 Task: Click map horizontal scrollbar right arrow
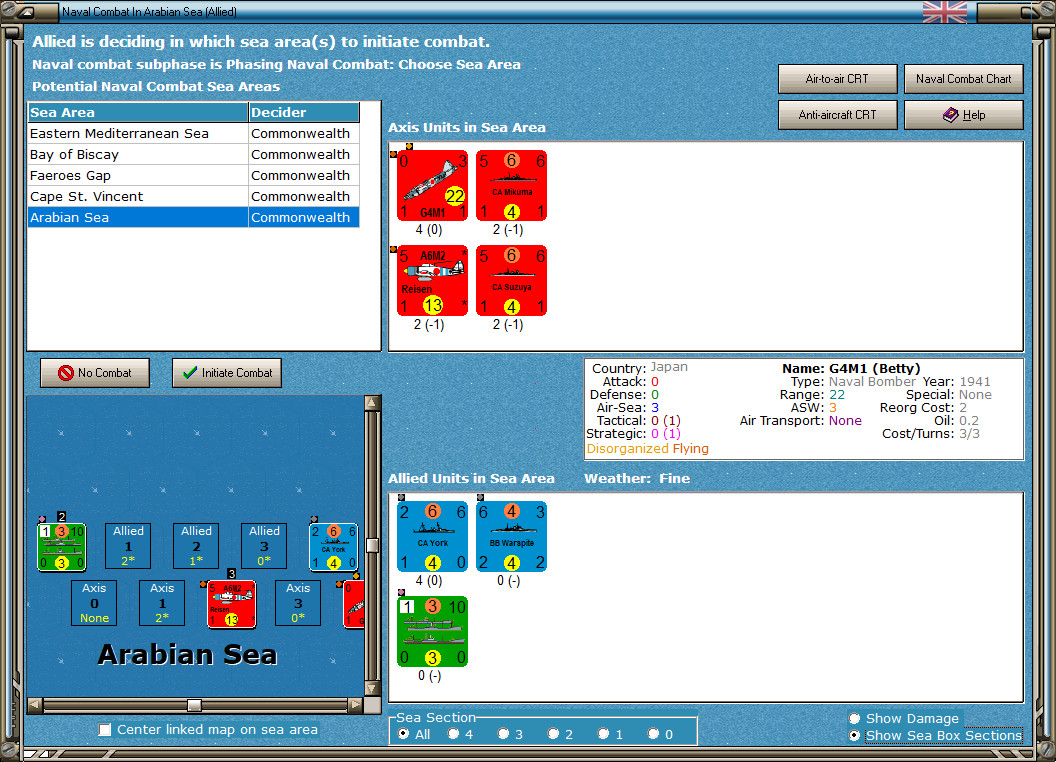(x=356, y=705)
